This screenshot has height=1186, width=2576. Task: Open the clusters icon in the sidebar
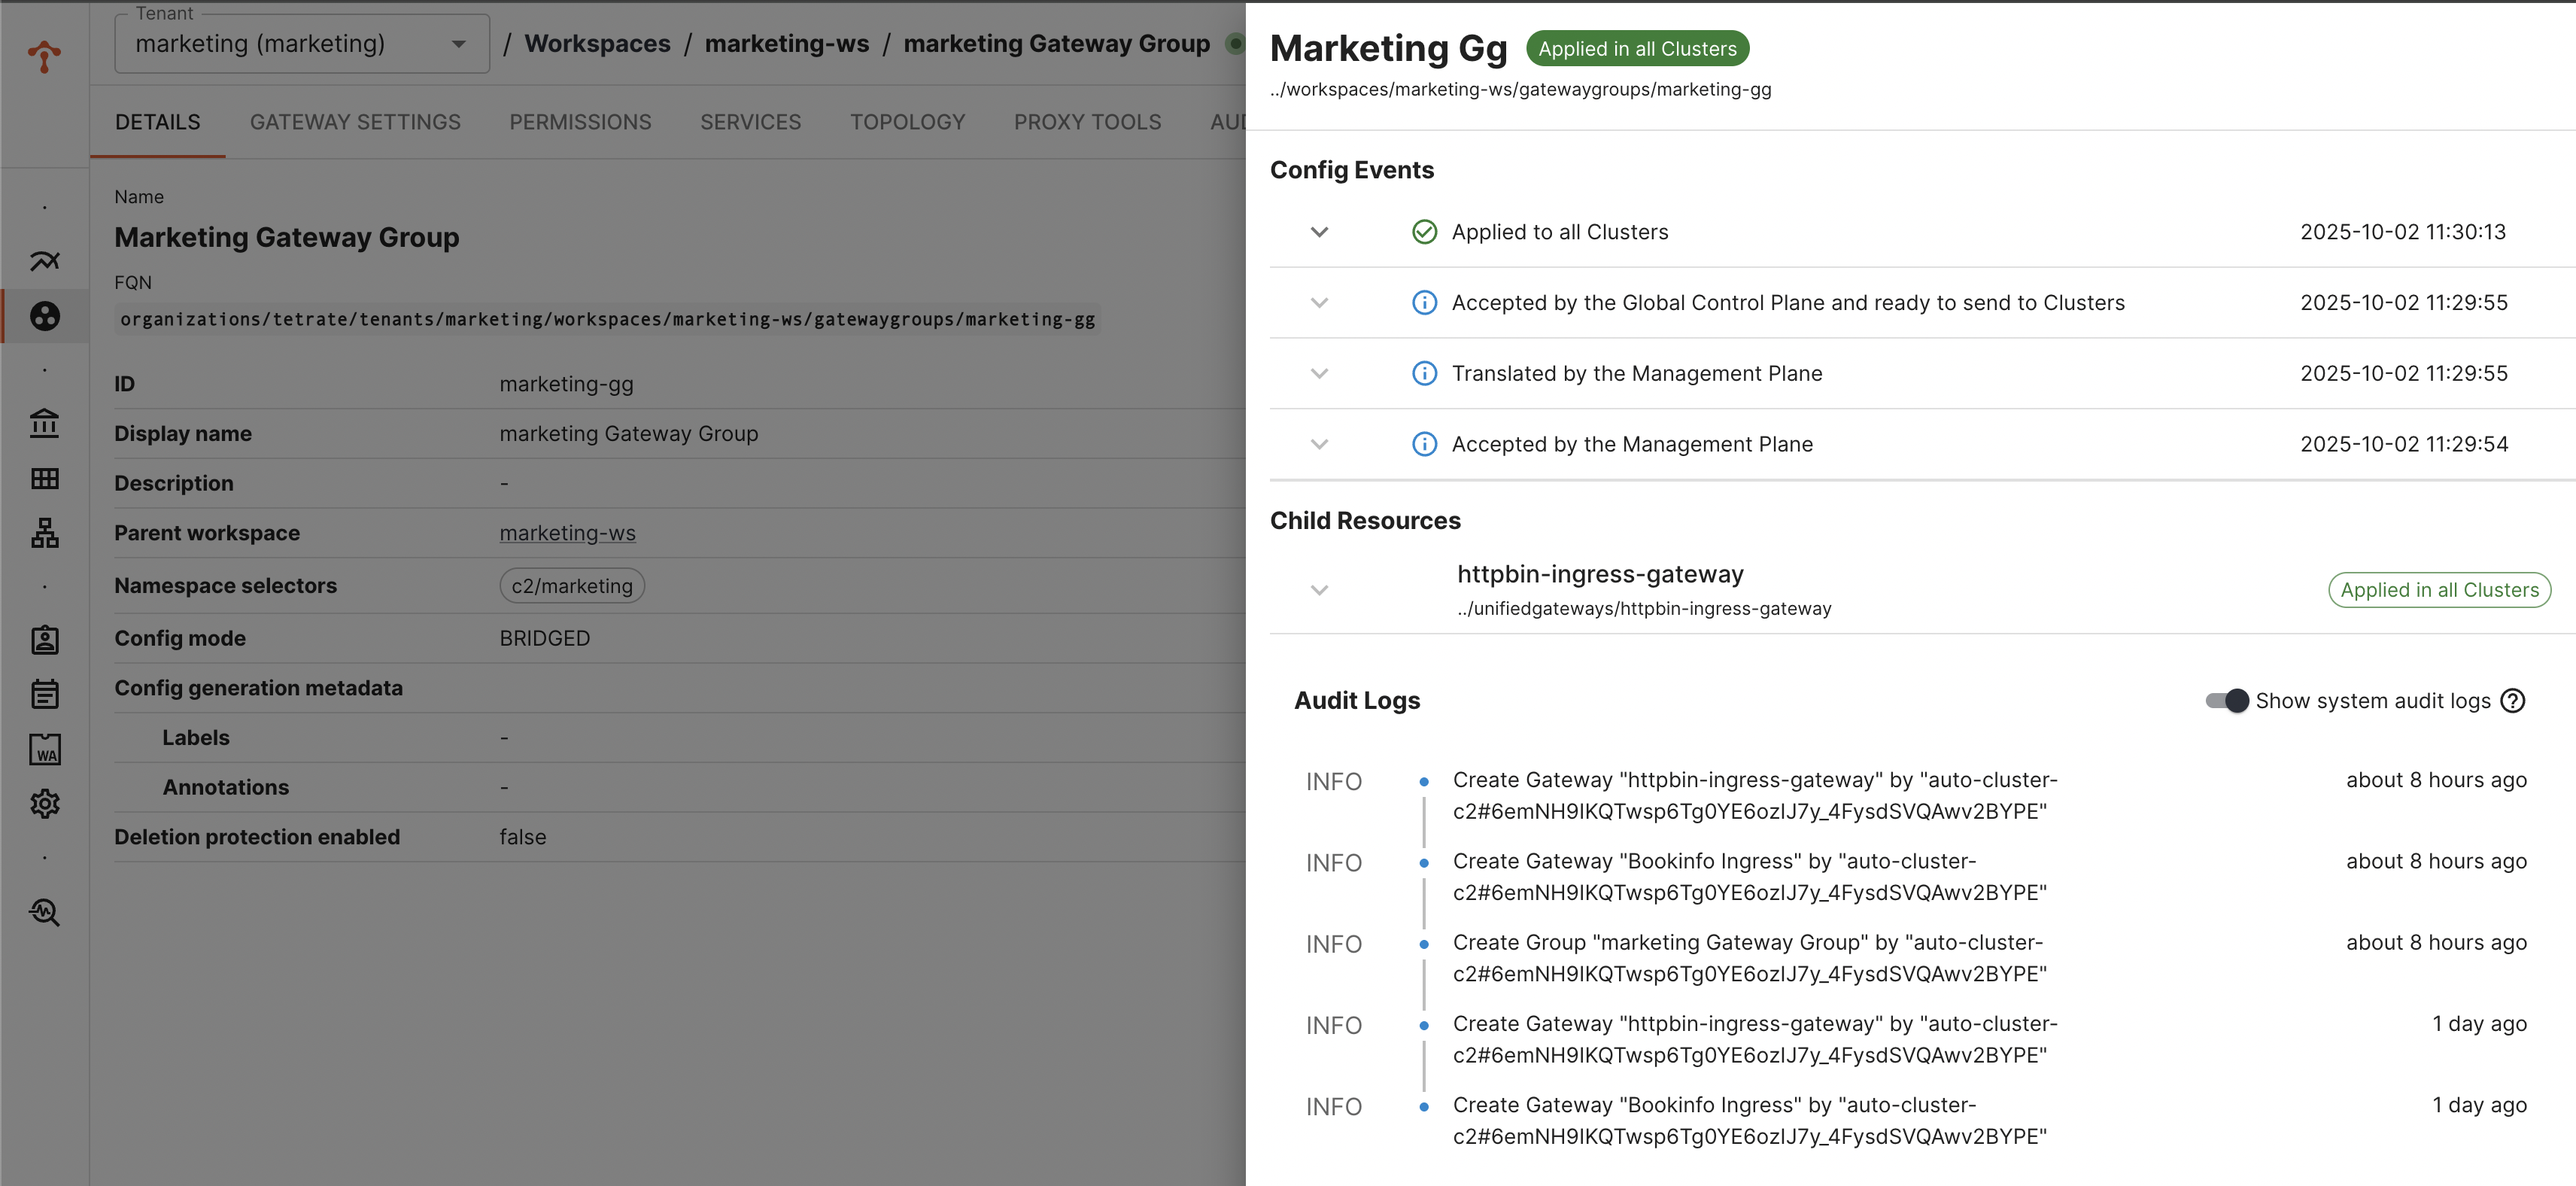pos(45,317)
